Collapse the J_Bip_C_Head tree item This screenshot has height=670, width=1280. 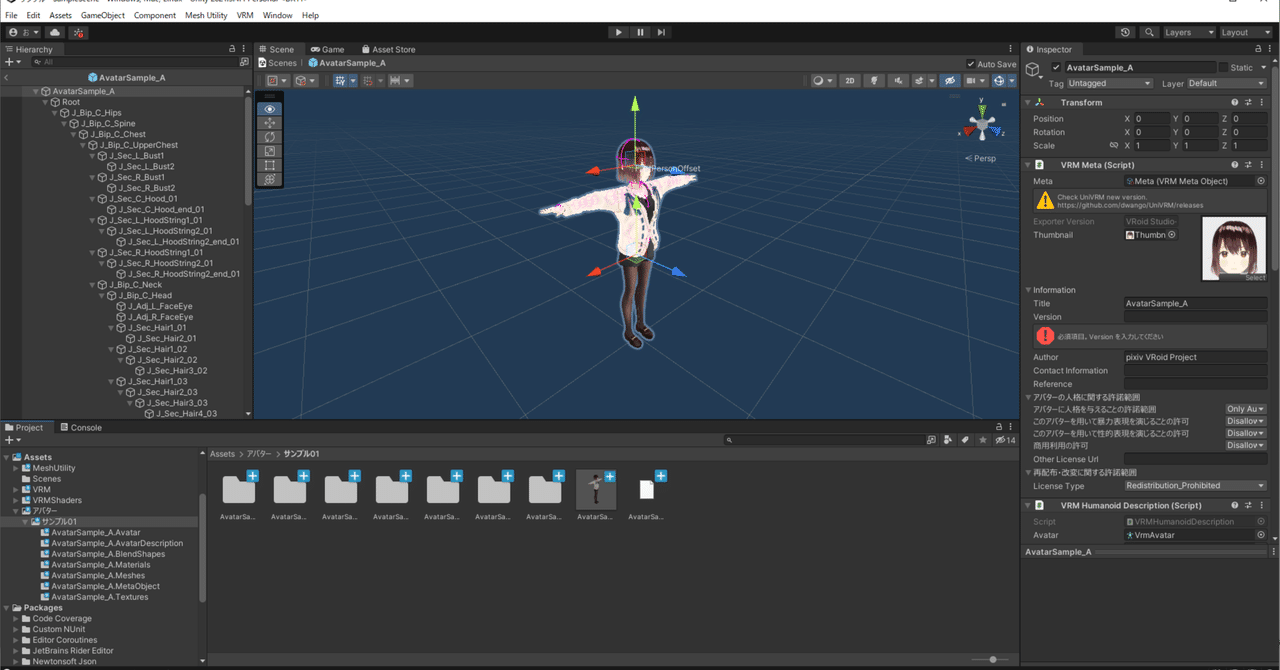click(101, 295)
